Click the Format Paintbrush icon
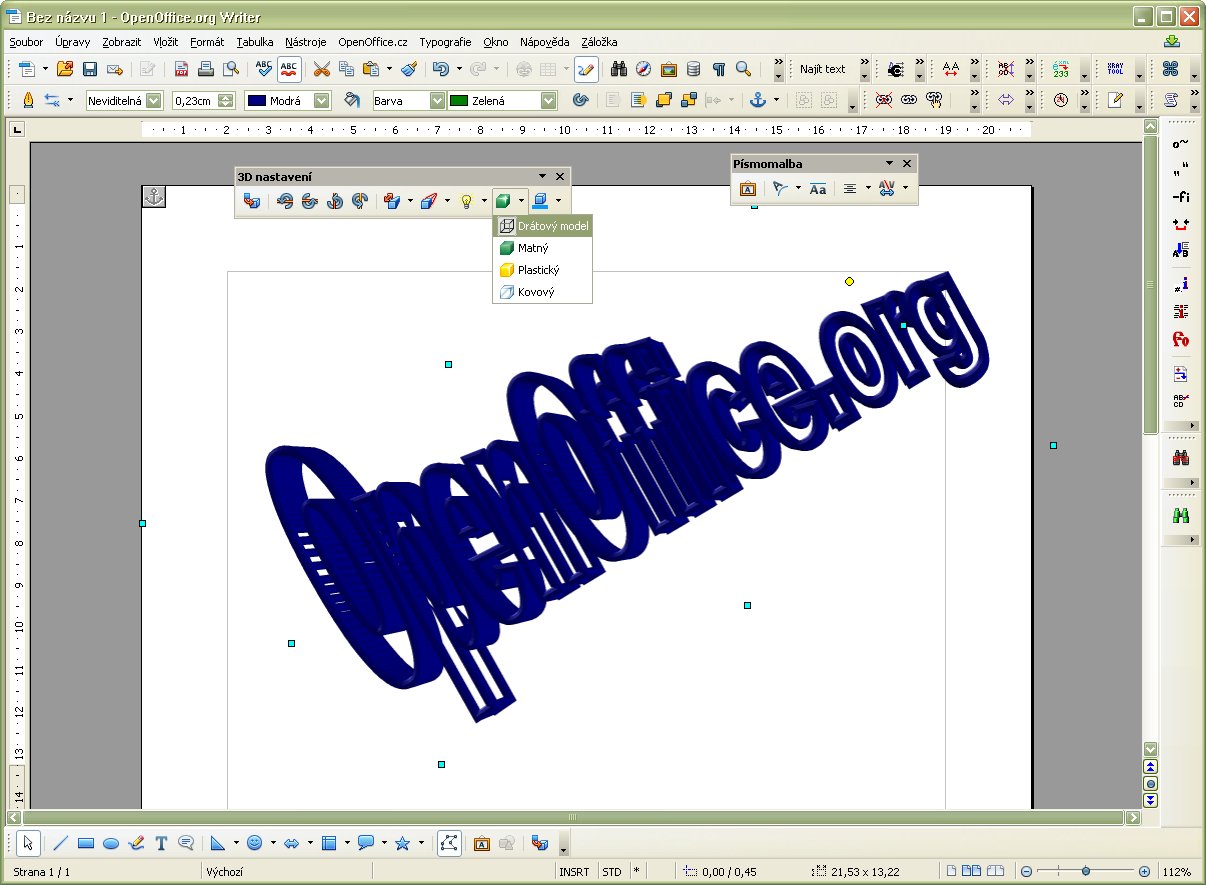The height and width of the screenshot is (885, 1206). click(408, 69)
